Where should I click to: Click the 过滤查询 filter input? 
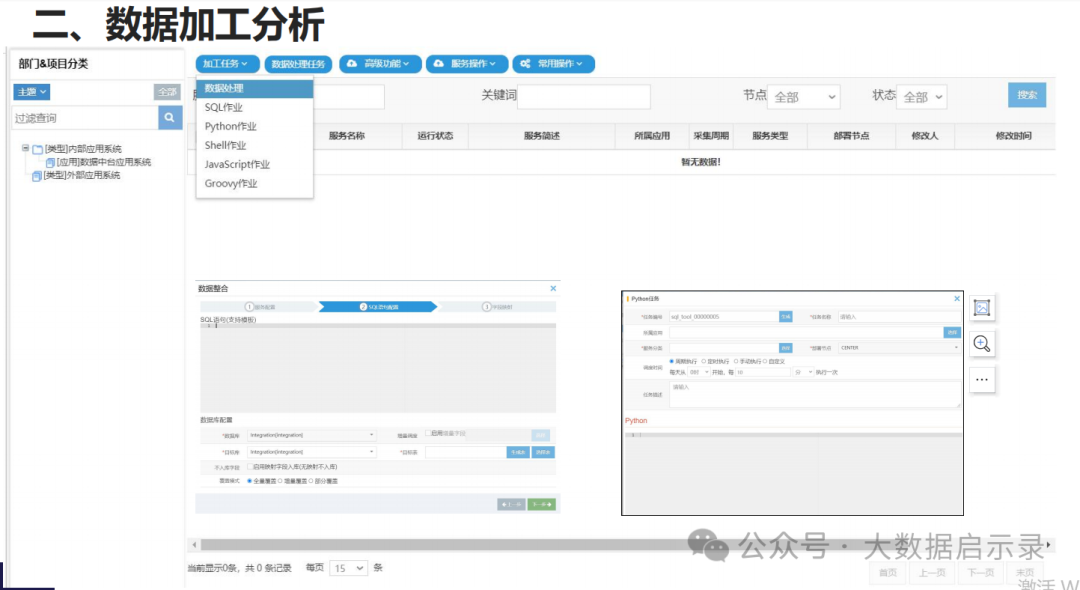tap(85, 118)
